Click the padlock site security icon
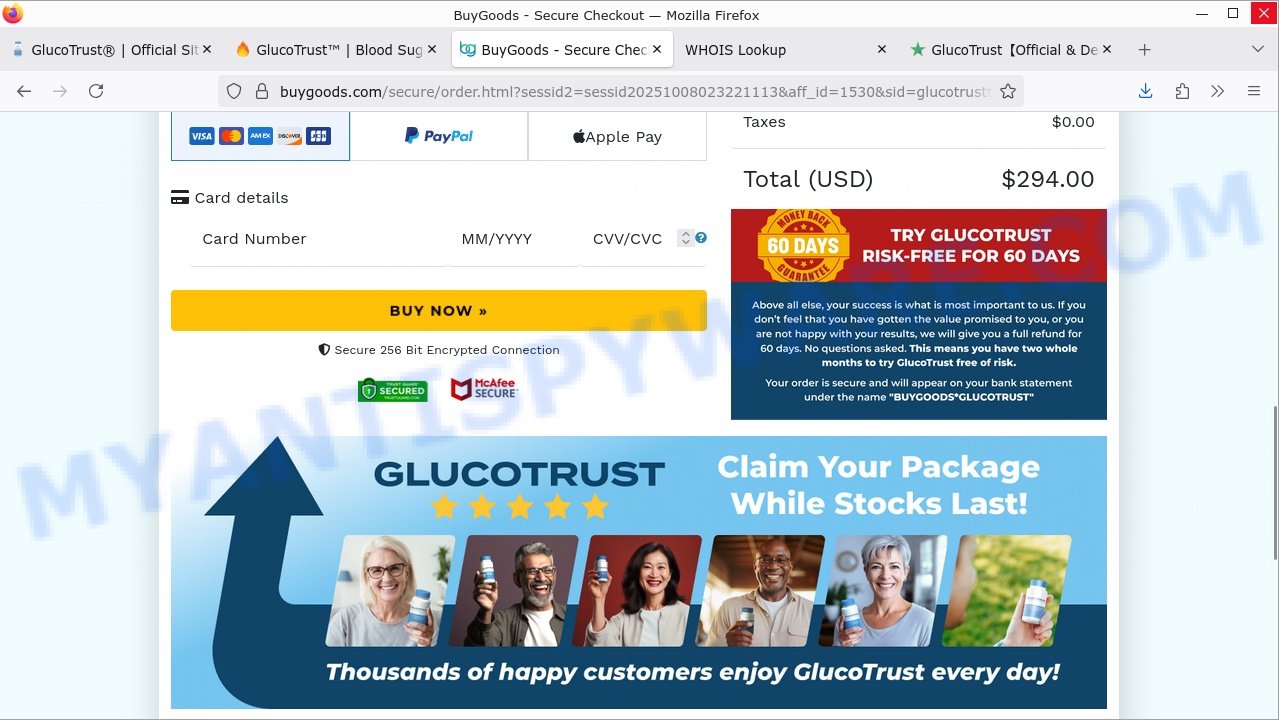This screenshot has width=1279, height=720. click(x=262, y=91)
